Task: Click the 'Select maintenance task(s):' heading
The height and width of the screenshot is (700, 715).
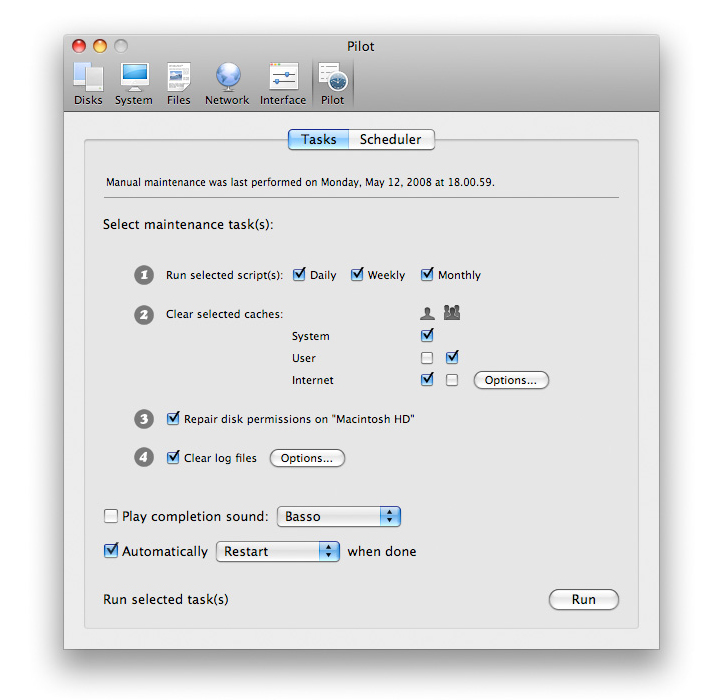Action: (x=188, y=224)
